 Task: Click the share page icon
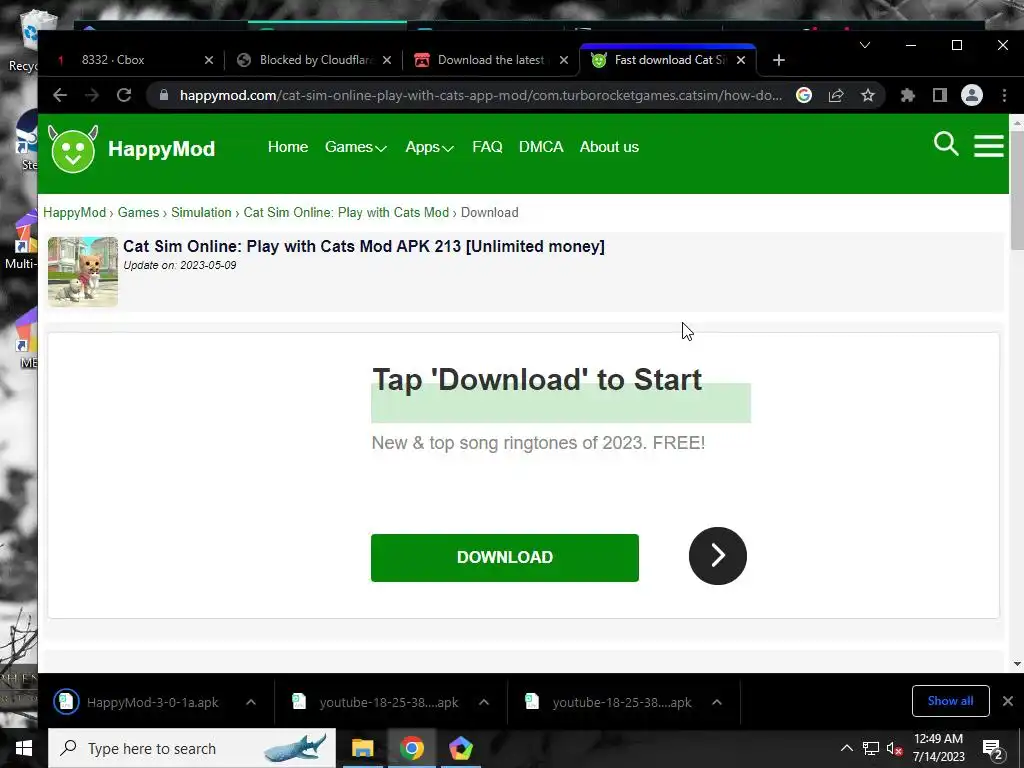tap(836, 95)
